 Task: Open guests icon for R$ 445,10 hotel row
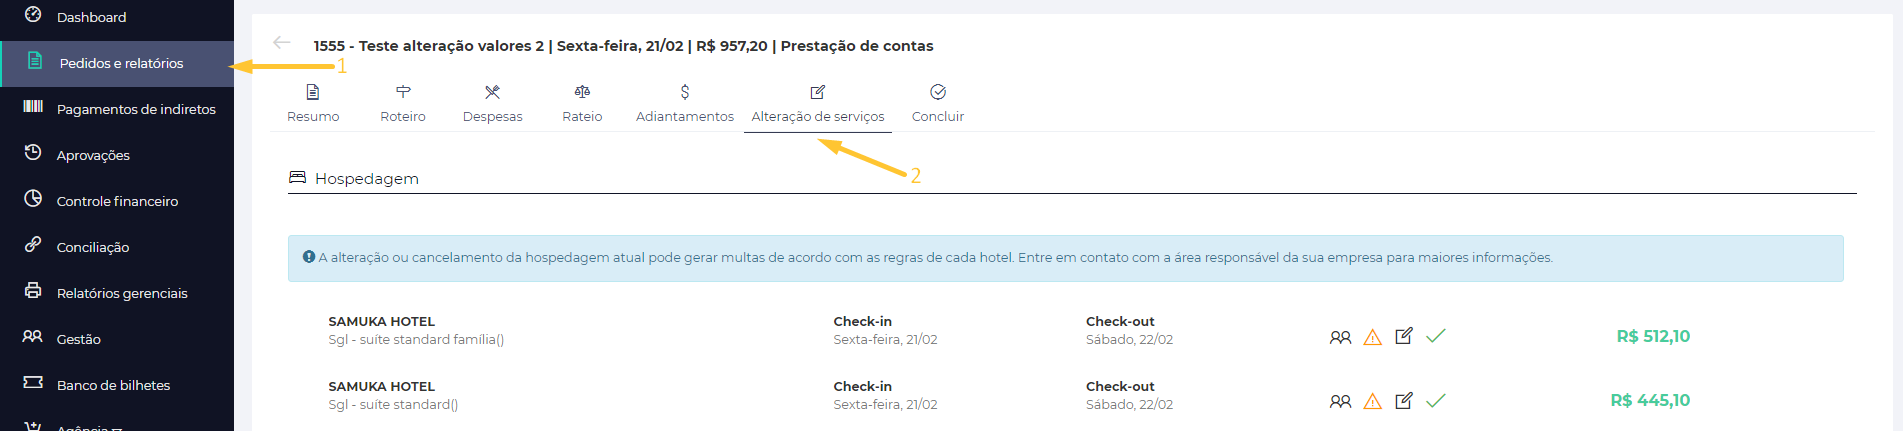[x=1340, y=401]
